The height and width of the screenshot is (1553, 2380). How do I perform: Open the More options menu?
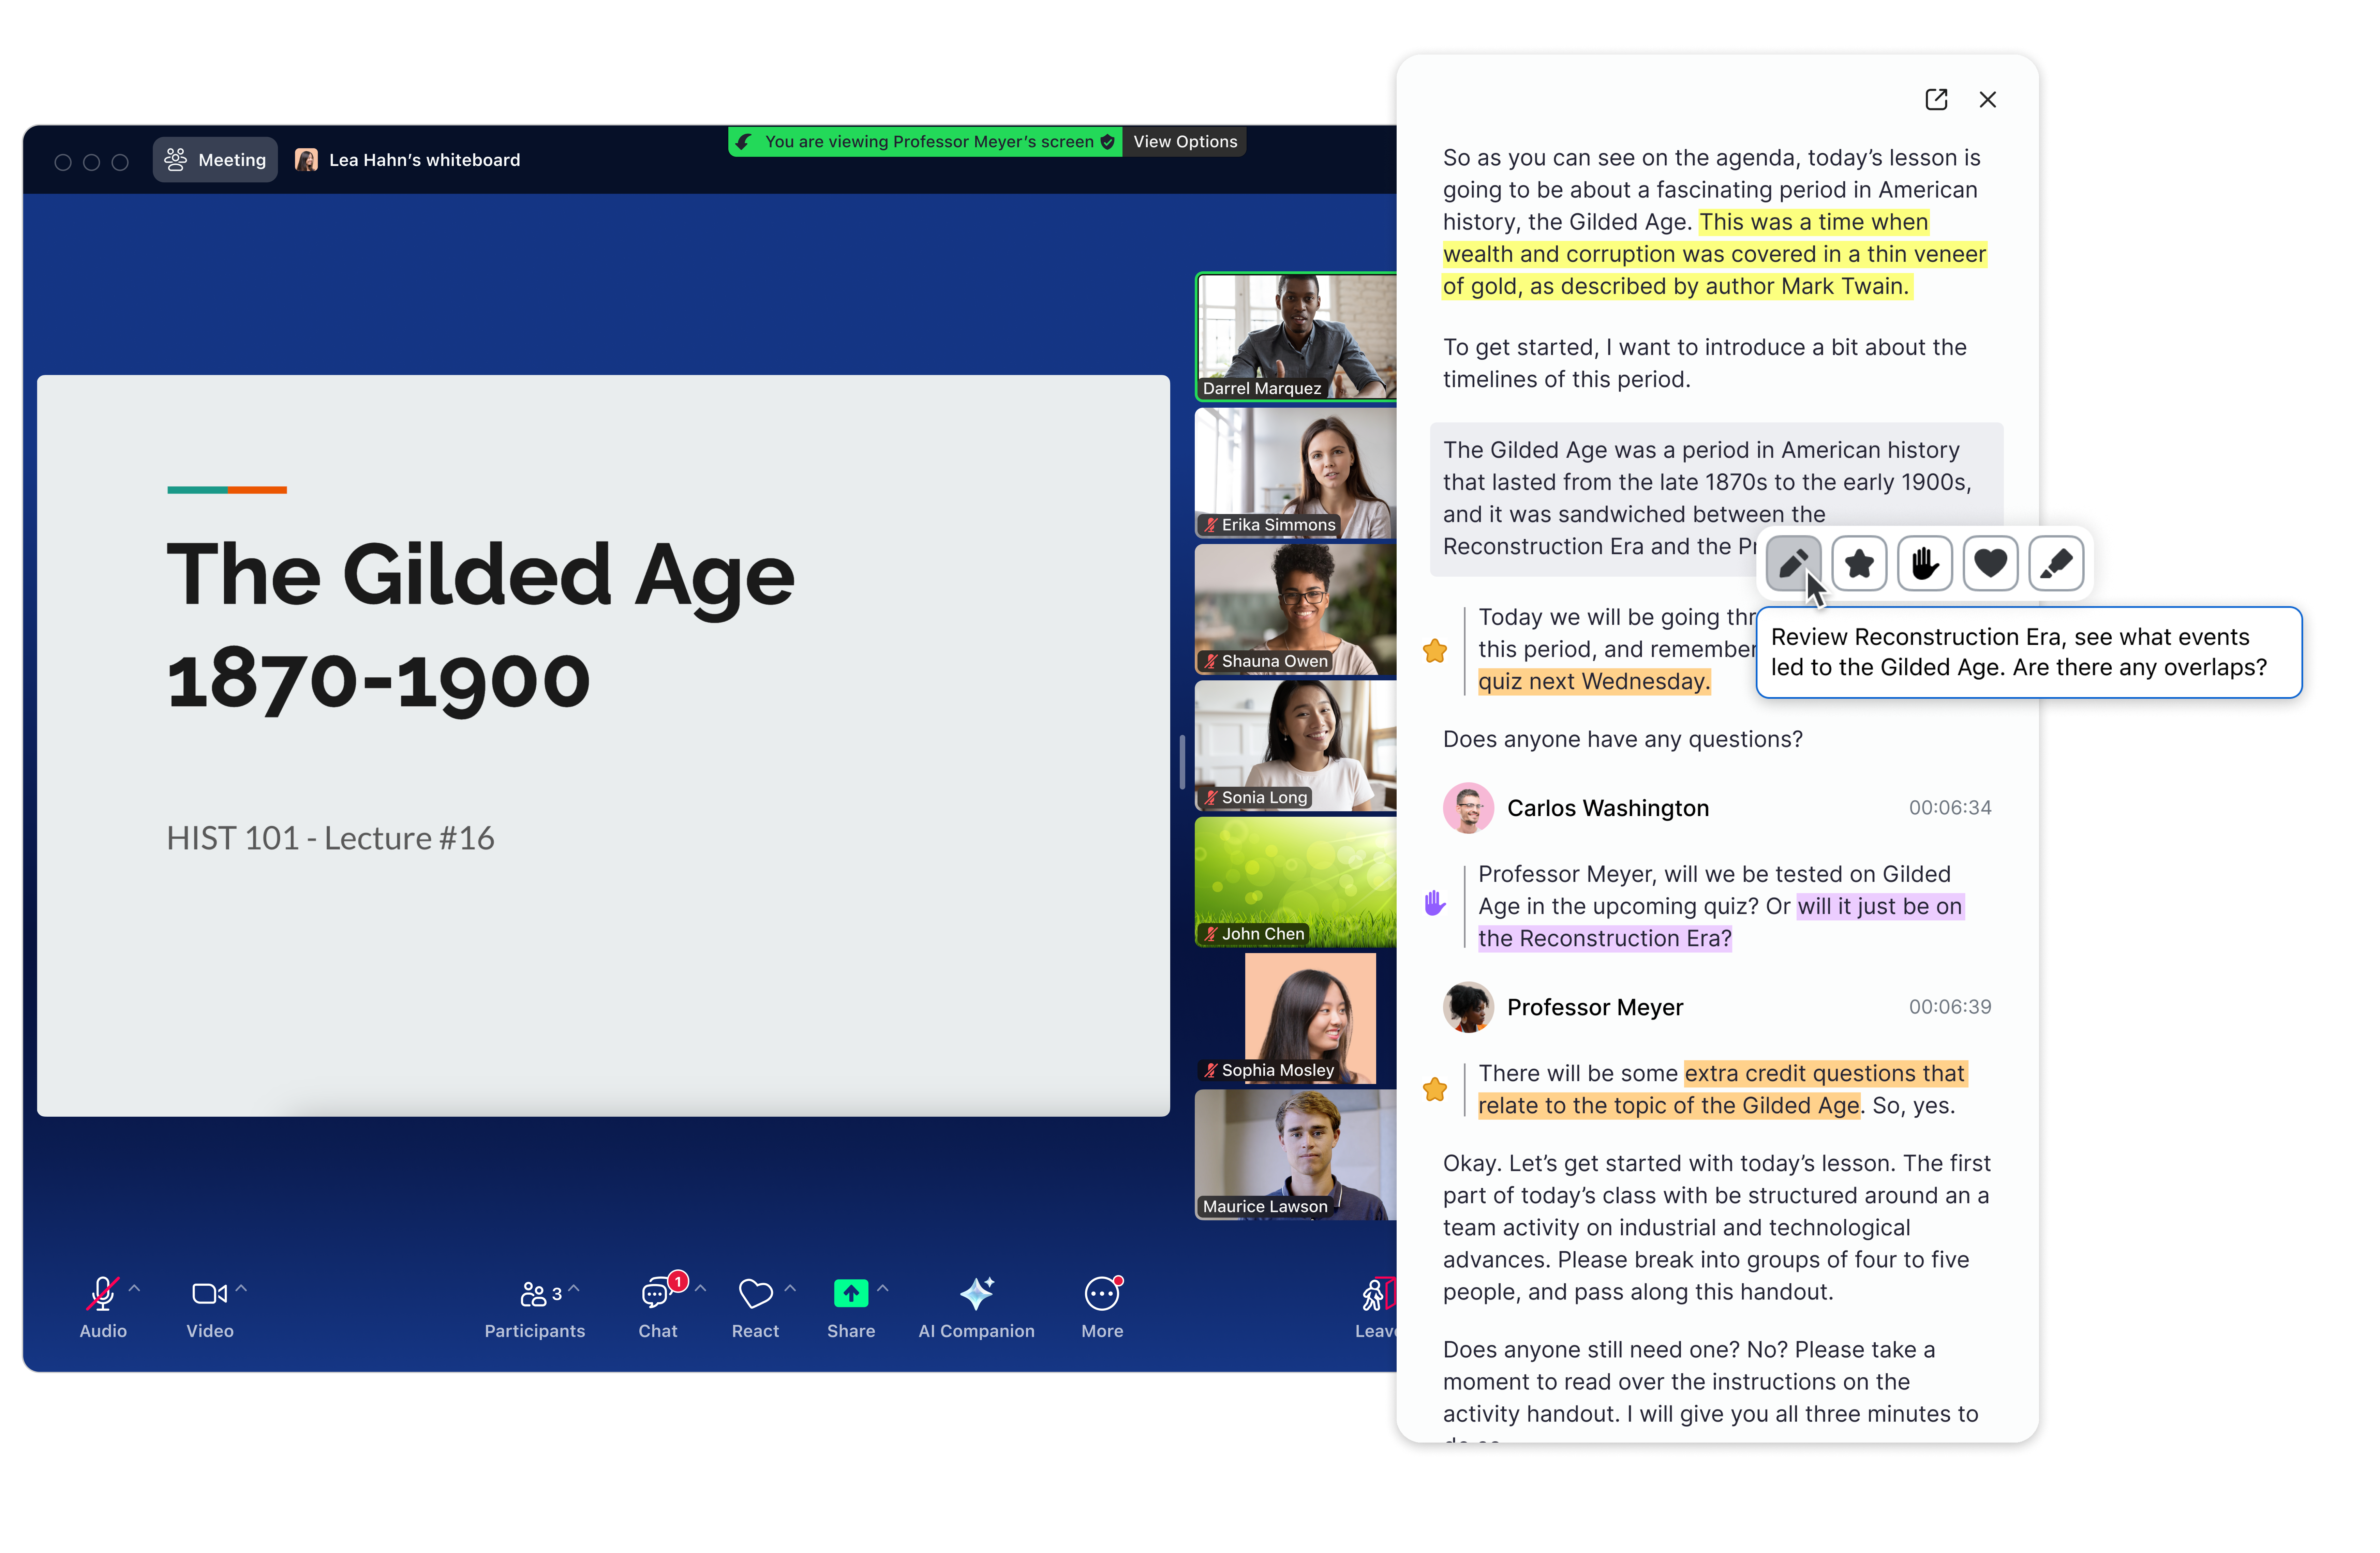pyautogui.click(x=1102, y=1307)
